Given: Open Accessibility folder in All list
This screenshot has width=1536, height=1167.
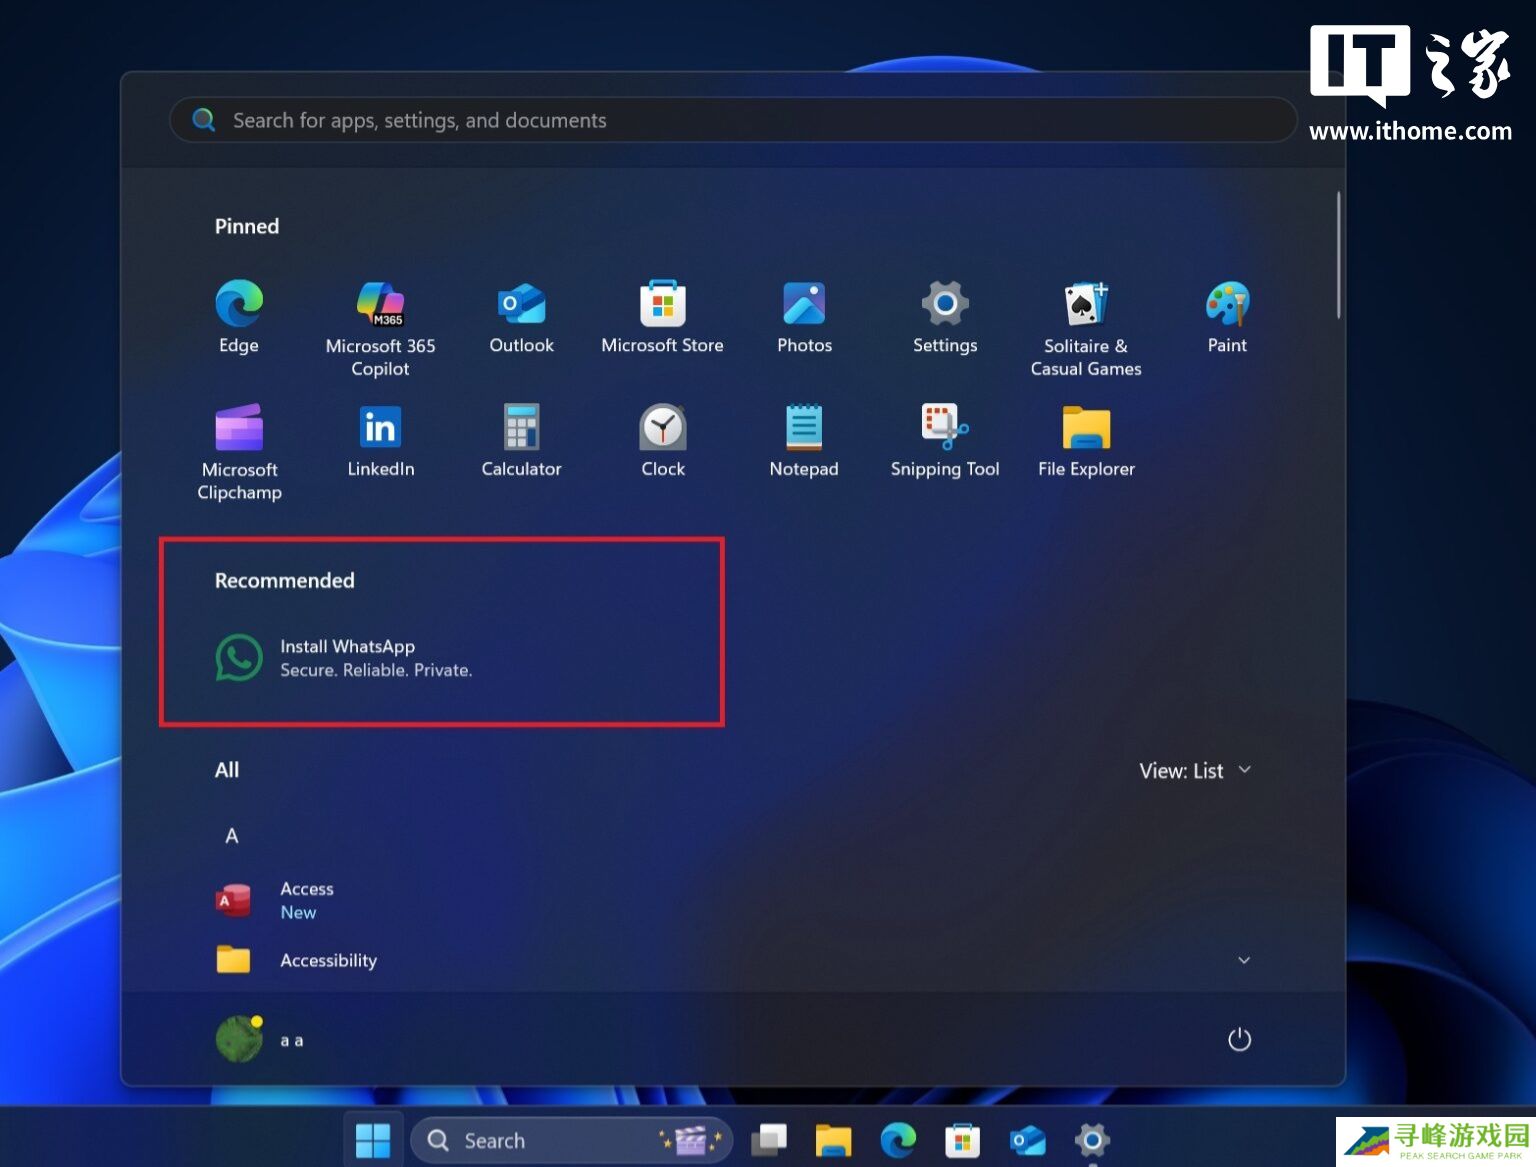Looking at the screenshot, I should (328, 960).
